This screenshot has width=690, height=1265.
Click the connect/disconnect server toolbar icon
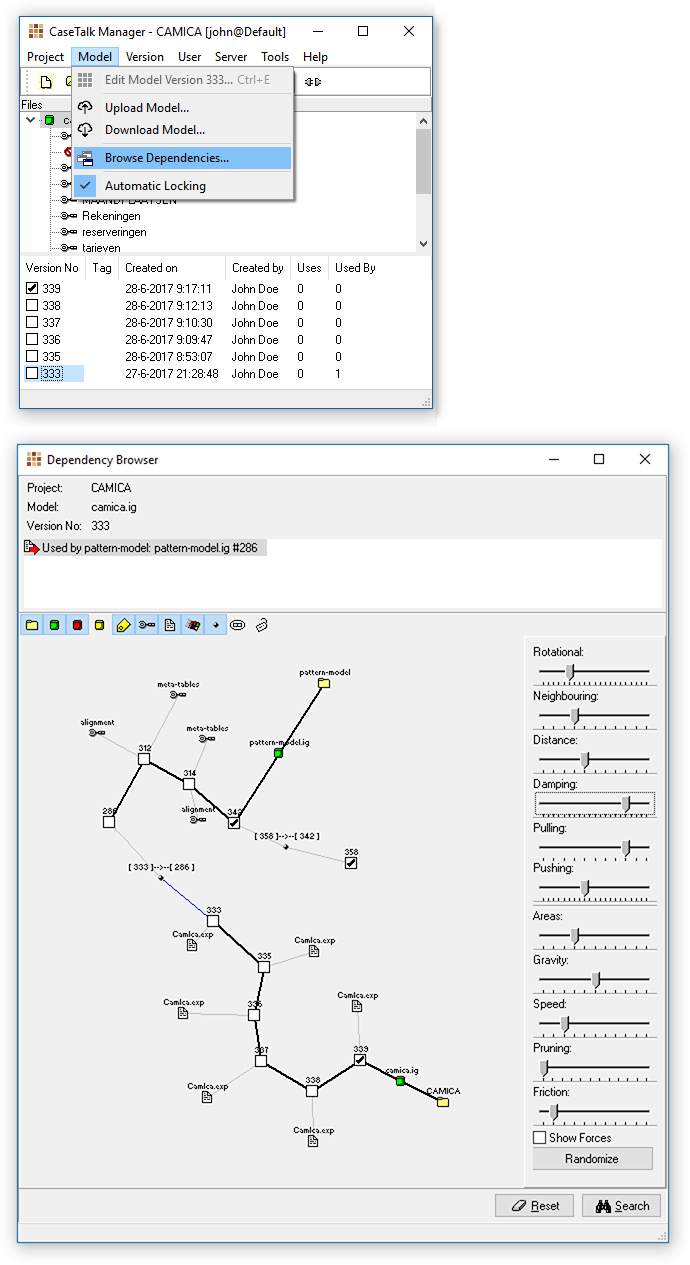(x=313, y=82)
